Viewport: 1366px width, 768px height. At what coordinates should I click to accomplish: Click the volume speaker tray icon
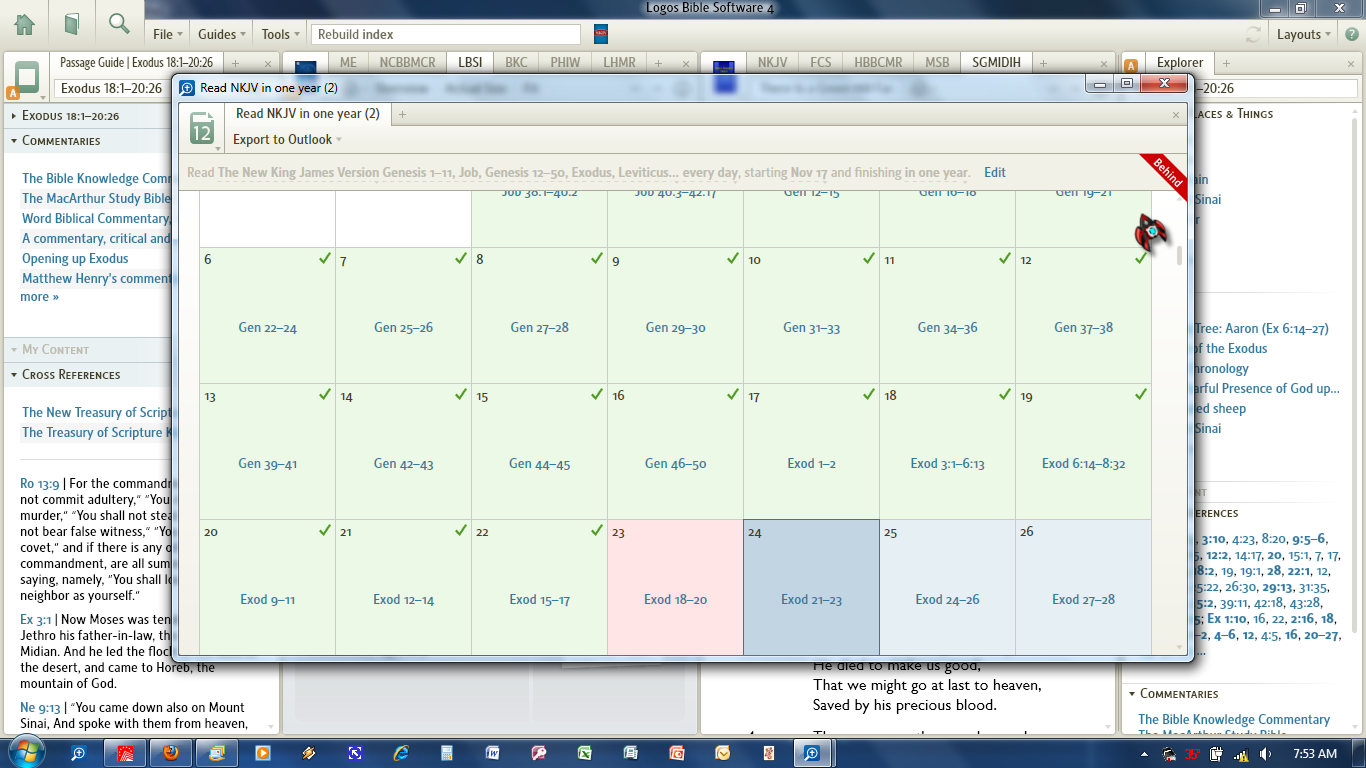coord(1266,754)
